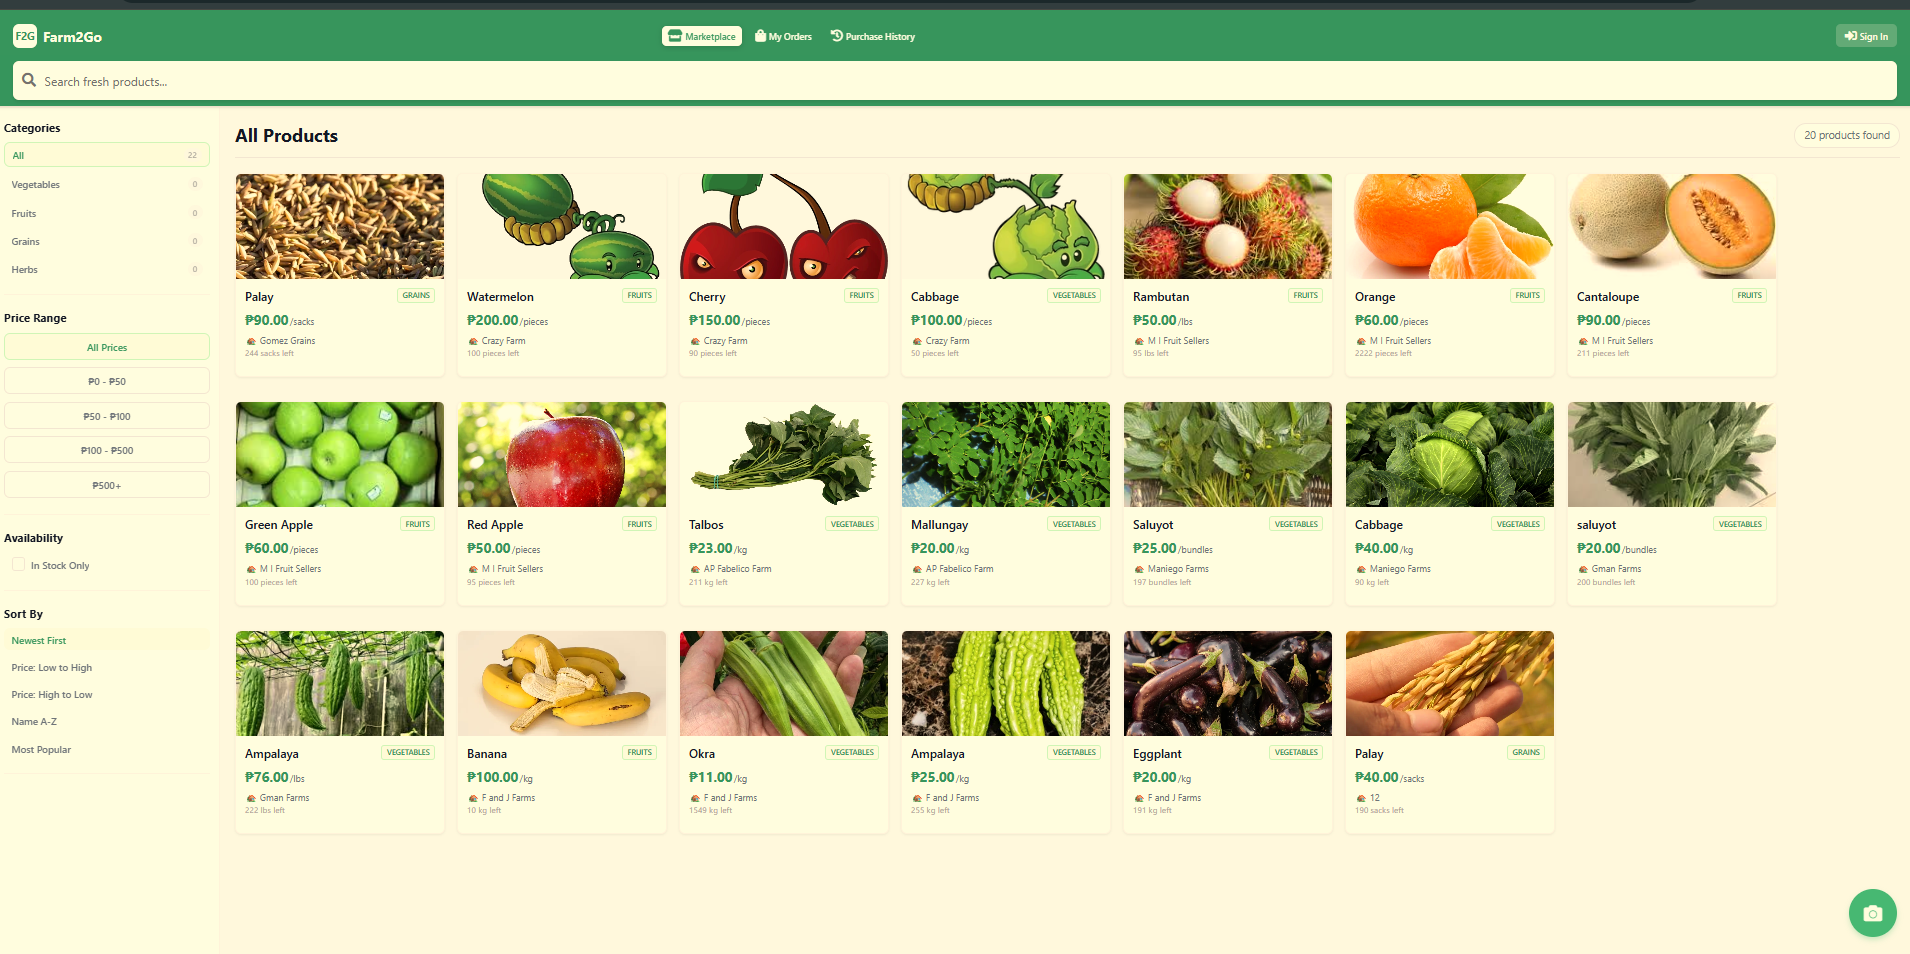Click F and J Farms icon under Banana
The image size is (1910, 954).
tap(473, 798)
